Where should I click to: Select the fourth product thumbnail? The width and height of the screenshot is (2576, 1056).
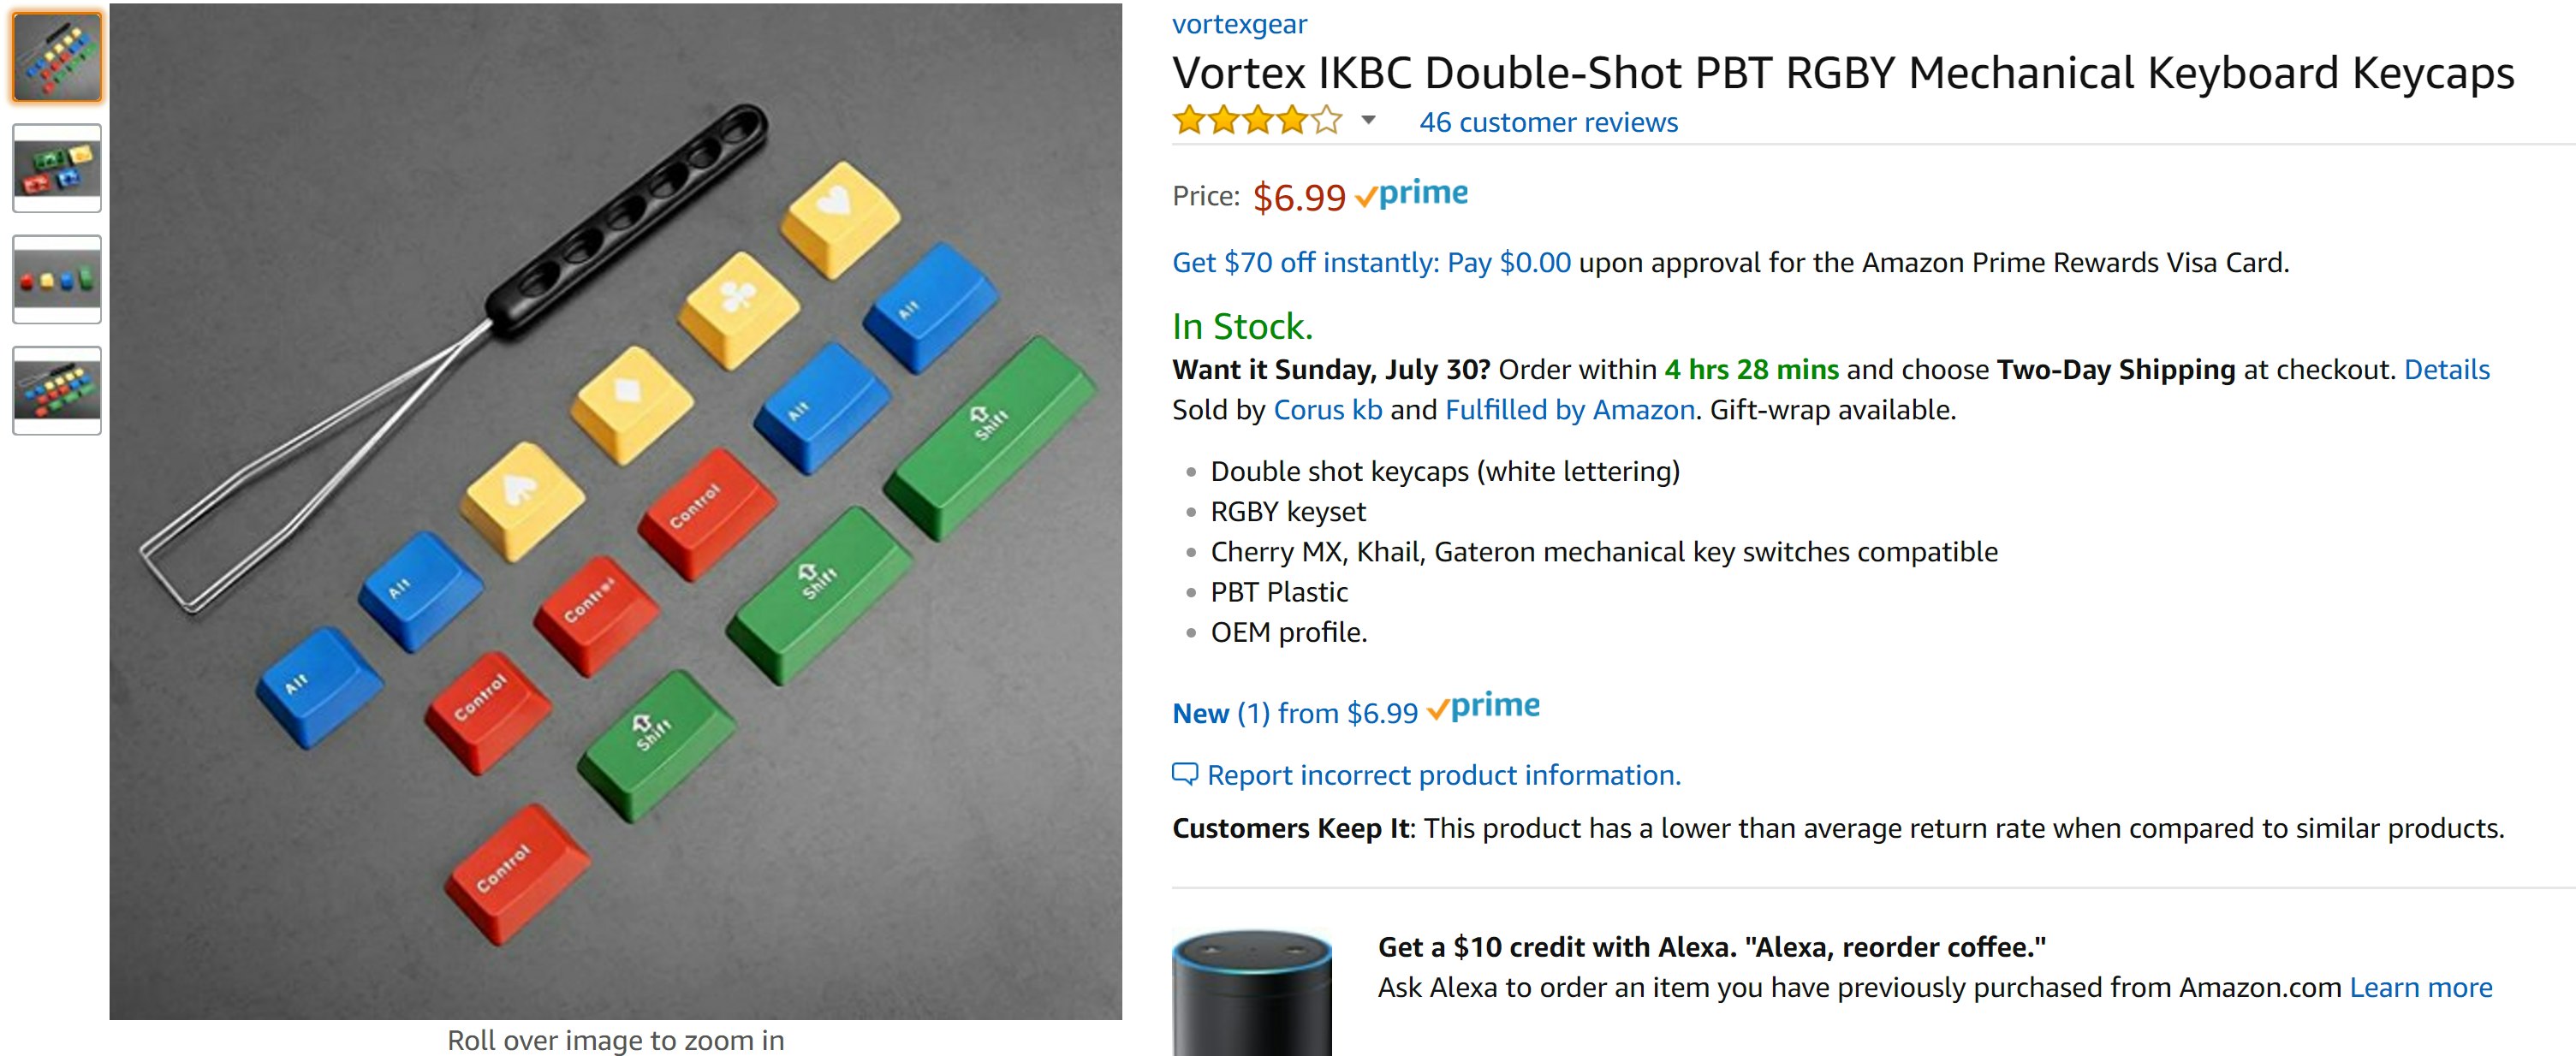coord(57,390)
